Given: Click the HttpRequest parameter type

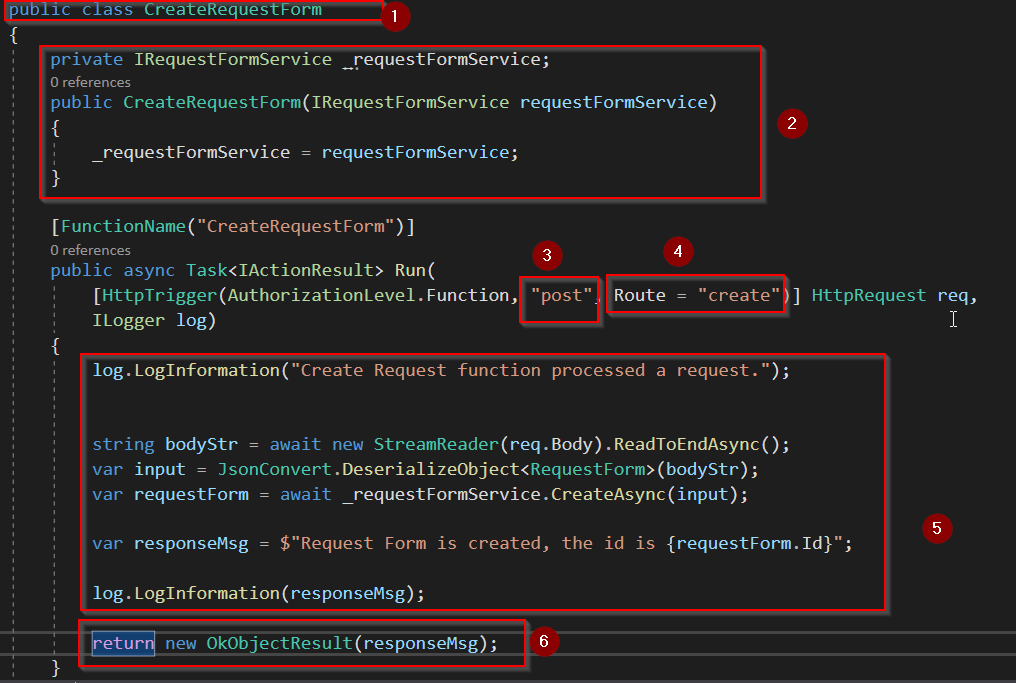Looking at the screenshot, I should 869,295.
